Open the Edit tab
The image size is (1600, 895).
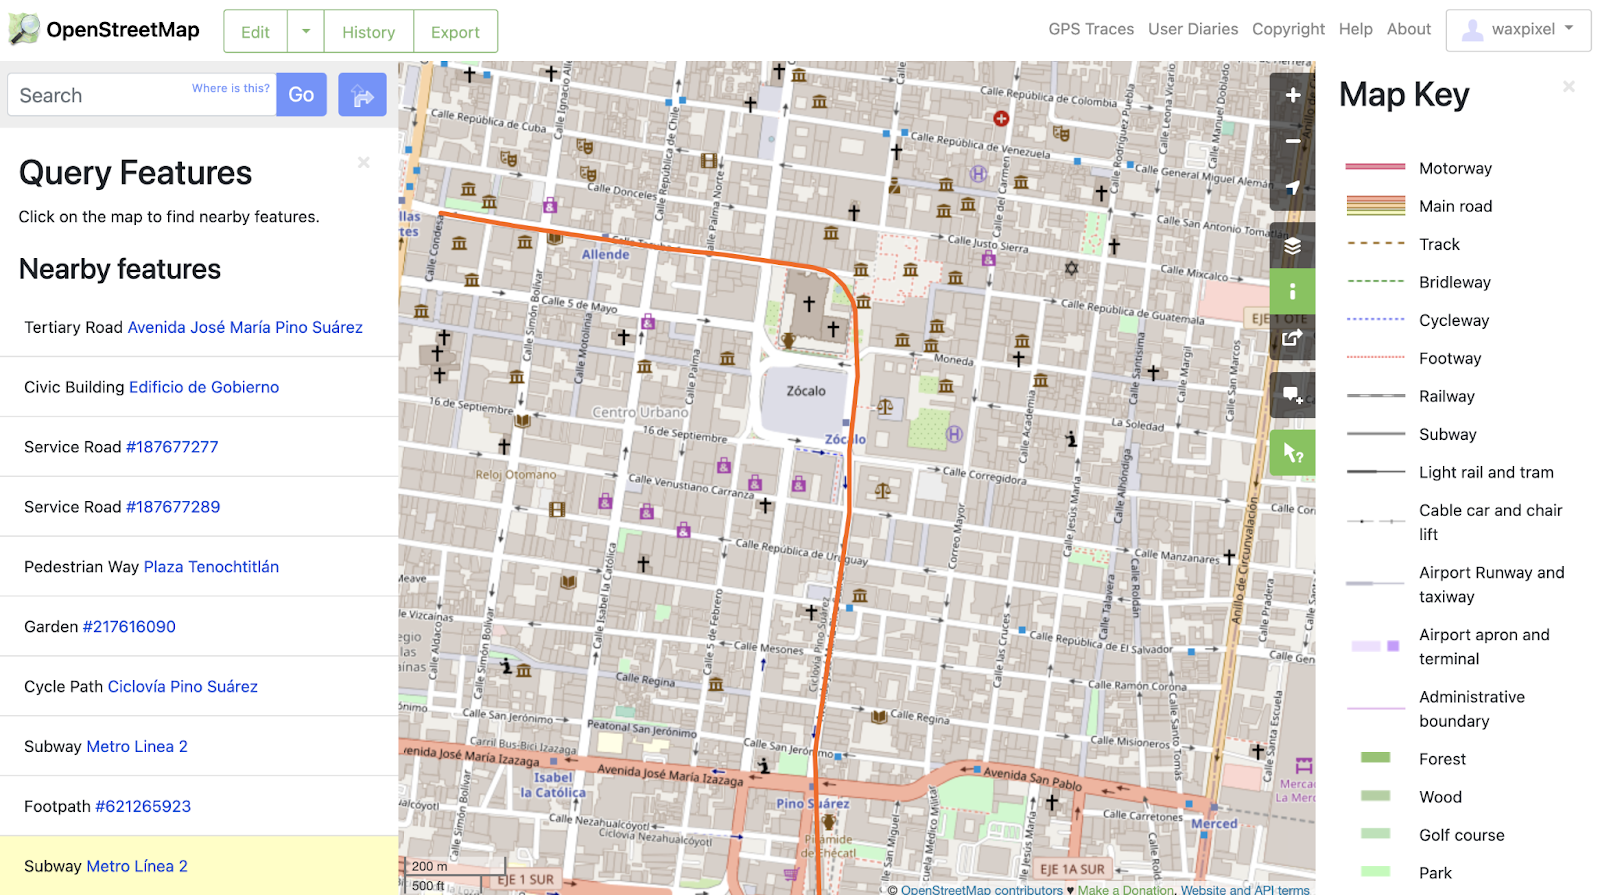pos(255,31)
